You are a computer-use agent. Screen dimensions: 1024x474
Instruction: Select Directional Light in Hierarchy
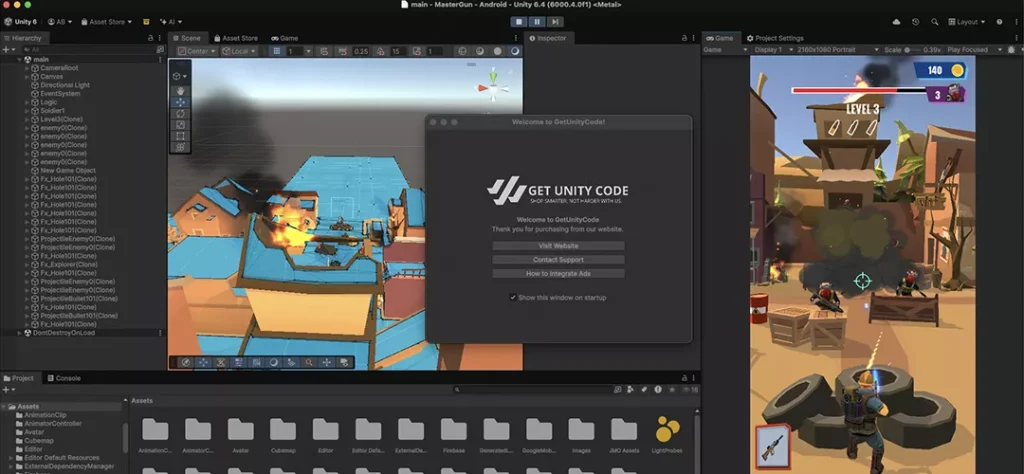click(65, 85)
